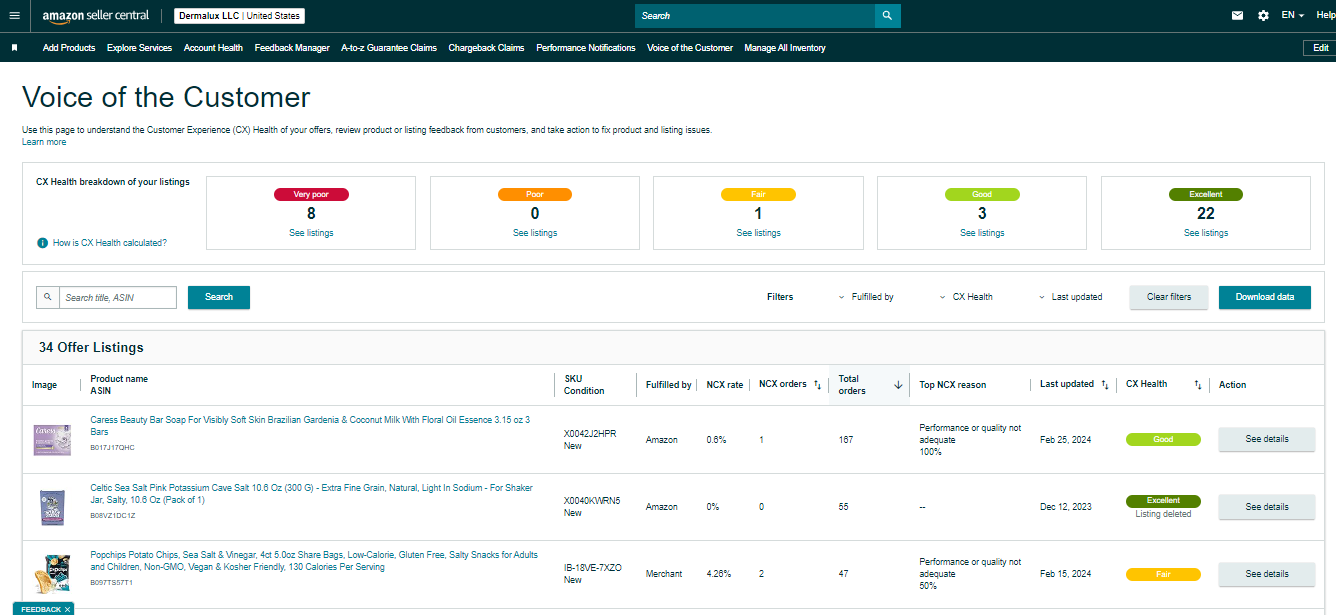See listings under Fair
Screen dimensions: 1336x615
coord(758,233)
